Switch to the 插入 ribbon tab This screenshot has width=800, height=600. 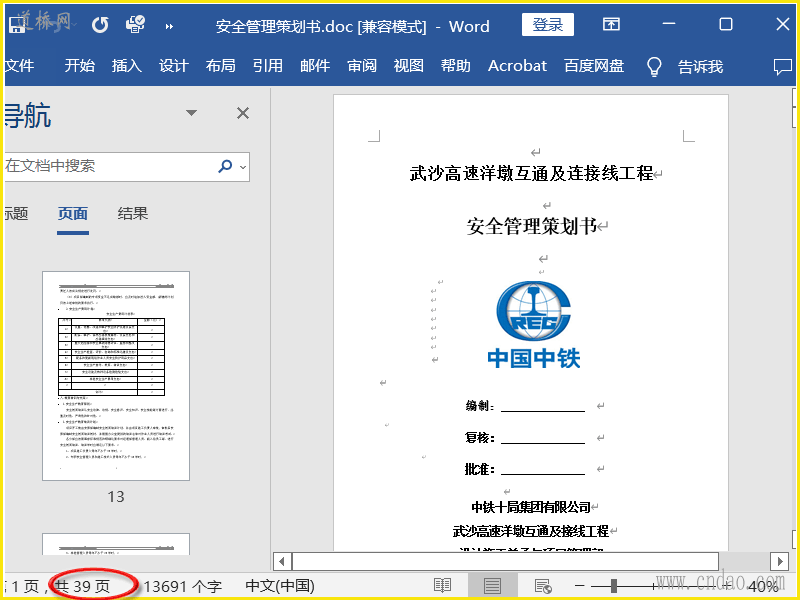127,66
